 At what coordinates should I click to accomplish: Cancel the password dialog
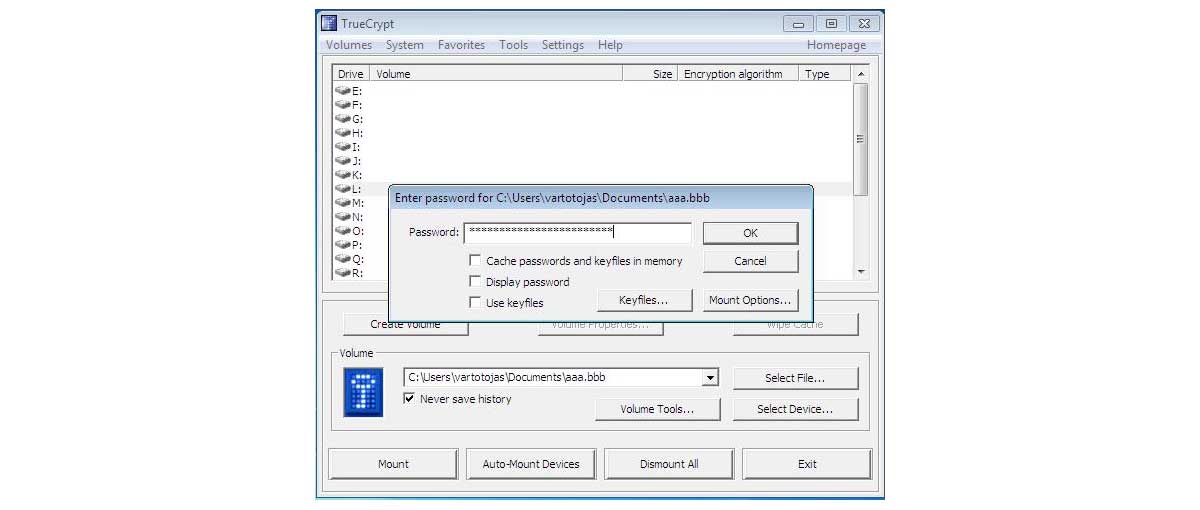tap(750, 261)
